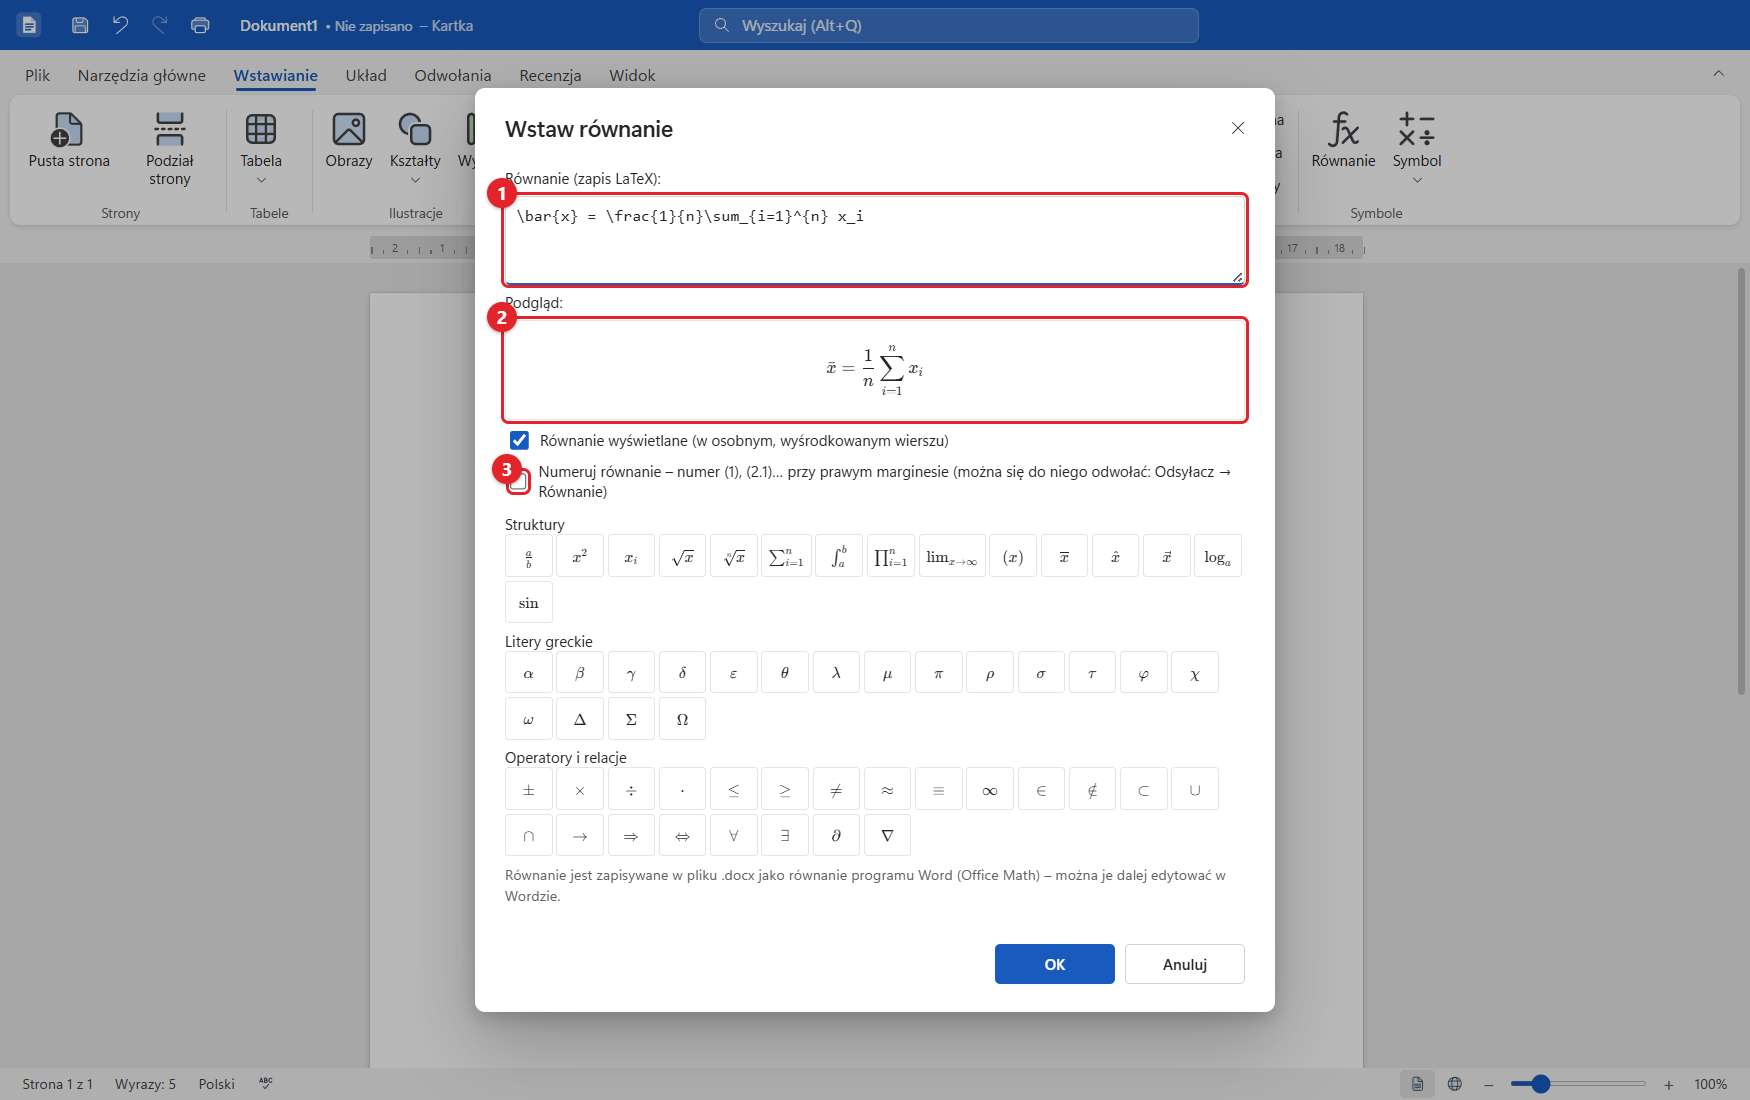This screenshot has width=1750, height=1100.
Task: Cancel the dialog with Anuluj
Action: (1185, 964)
